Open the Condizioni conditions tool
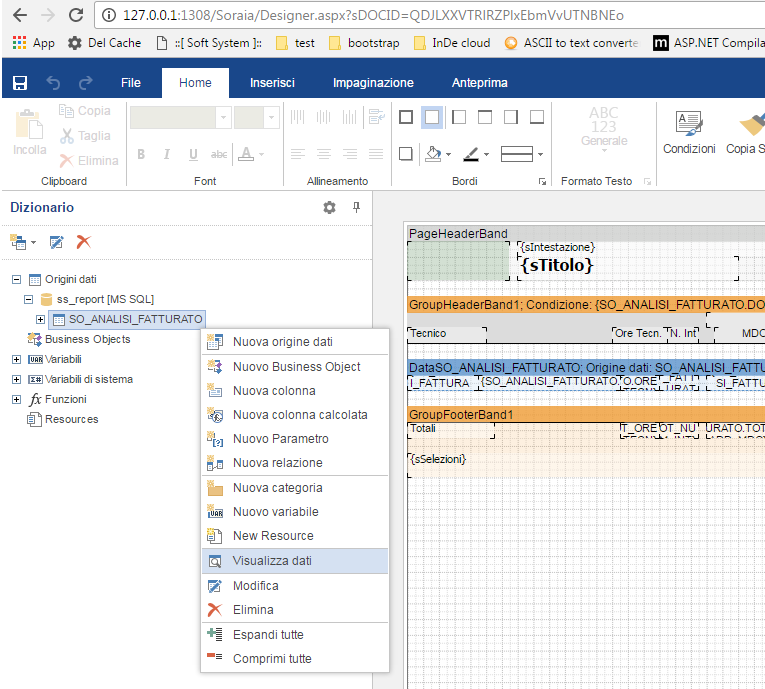765x689 pixels. 689,132
